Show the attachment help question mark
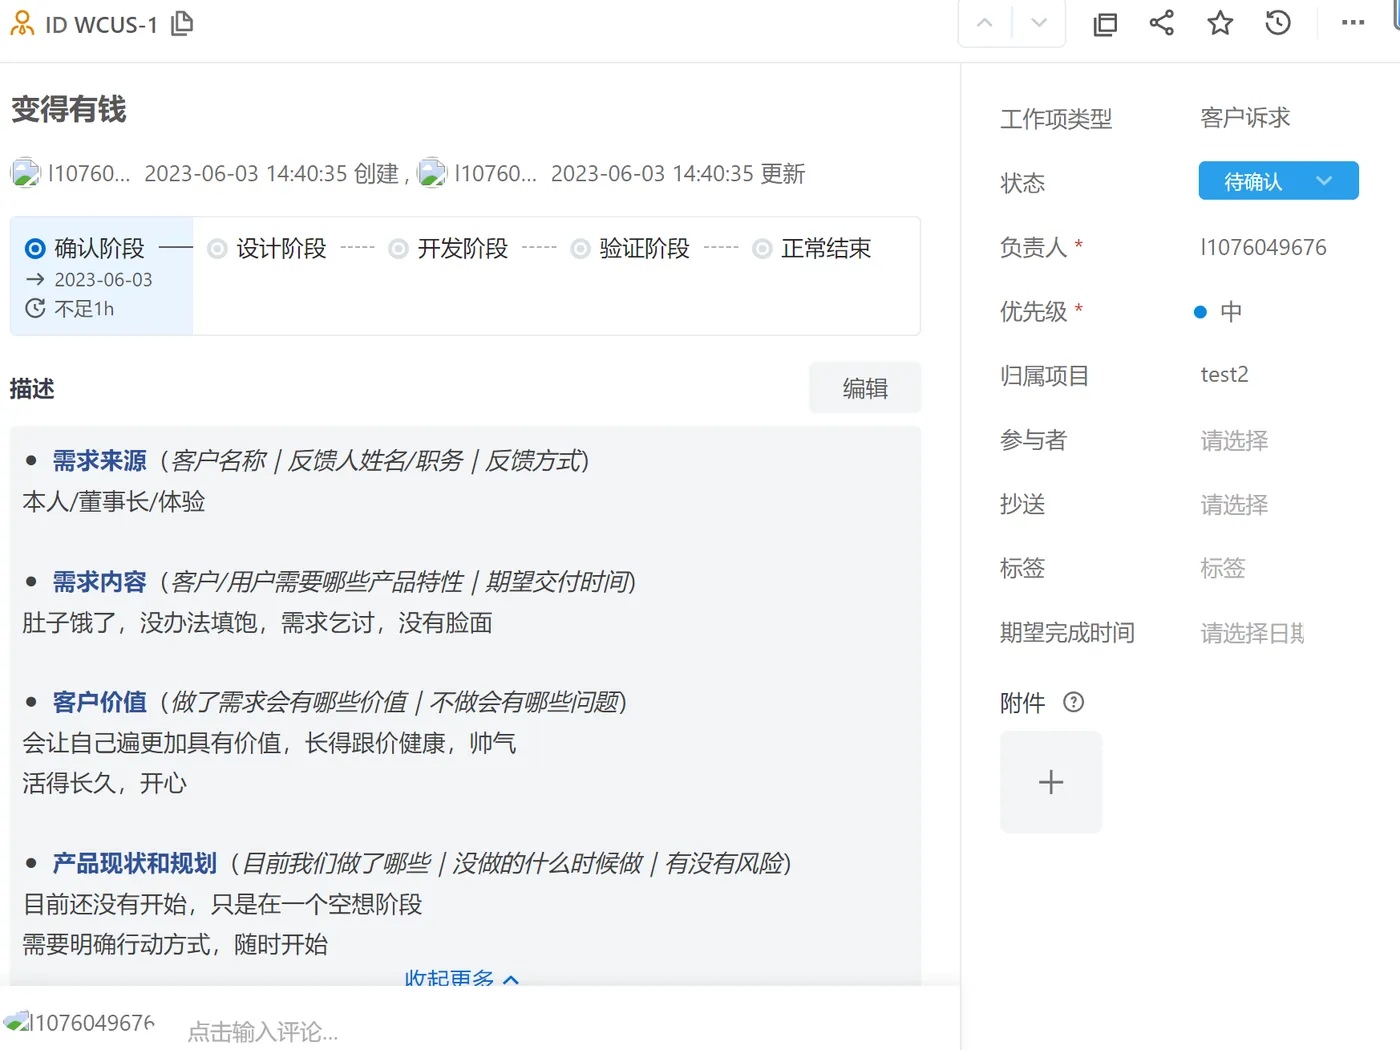This screenshot has height=1050, width=1400. 1074,702
